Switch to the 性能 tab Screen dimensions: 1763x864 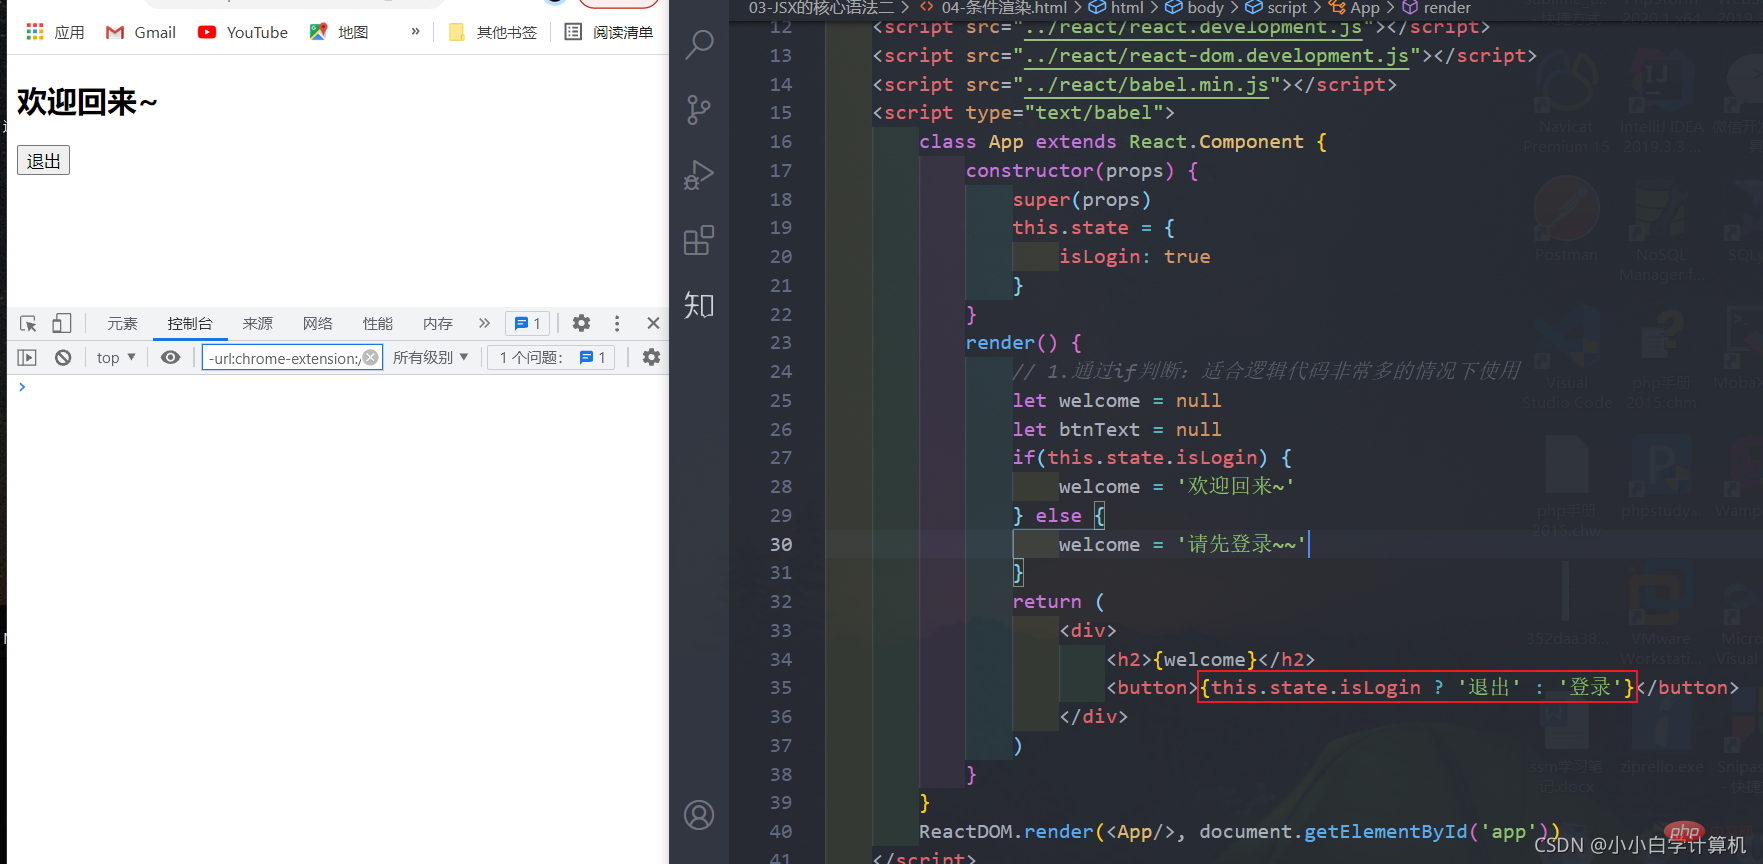coord(378,323)
